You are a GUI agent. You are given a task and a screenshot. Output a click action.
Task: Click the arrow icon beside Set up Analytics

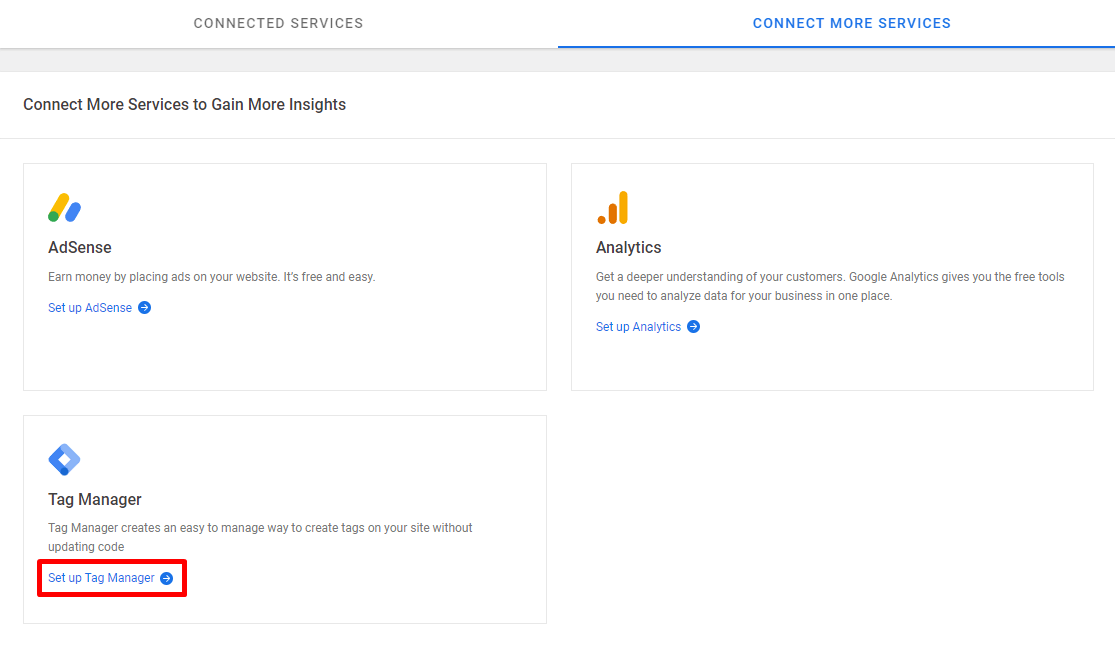click(693, 327)
